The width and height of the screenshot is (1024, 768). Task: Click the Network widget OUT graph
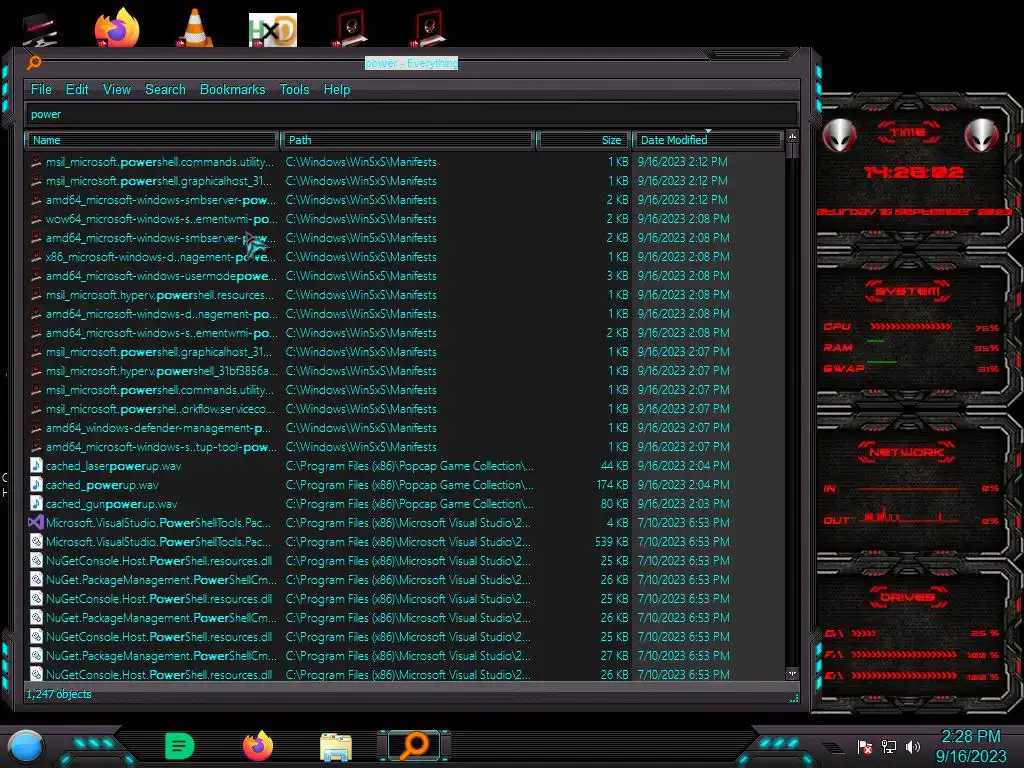908,516
